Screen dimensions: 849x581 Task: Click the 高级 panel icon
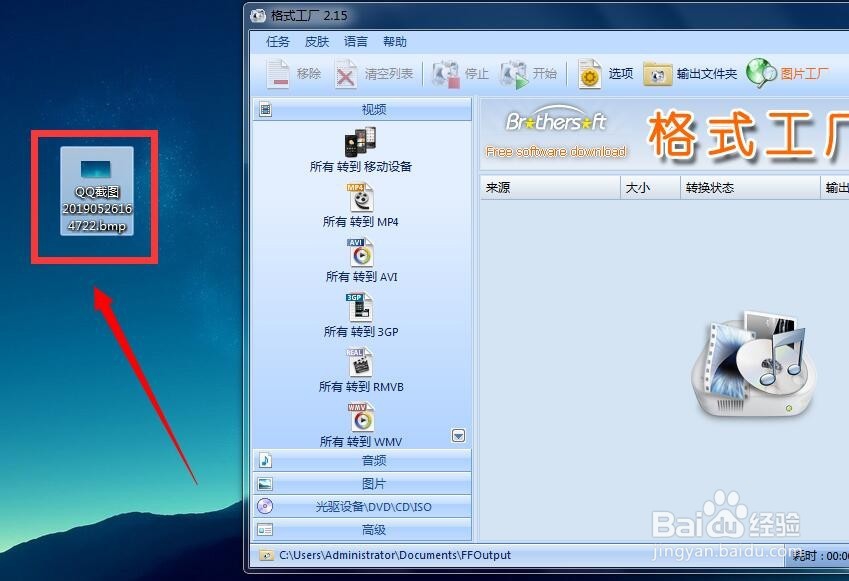click(265, 530)
